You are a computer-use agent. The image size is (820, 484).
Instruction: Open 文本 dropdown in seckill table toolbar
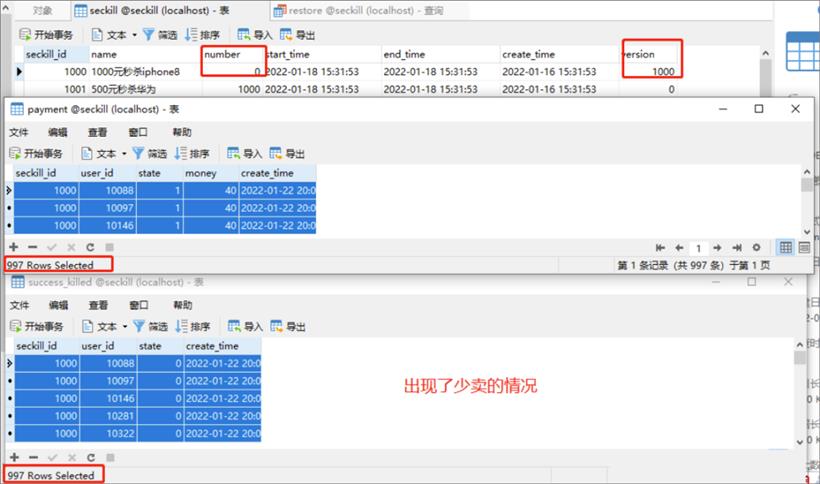[114, 35]
